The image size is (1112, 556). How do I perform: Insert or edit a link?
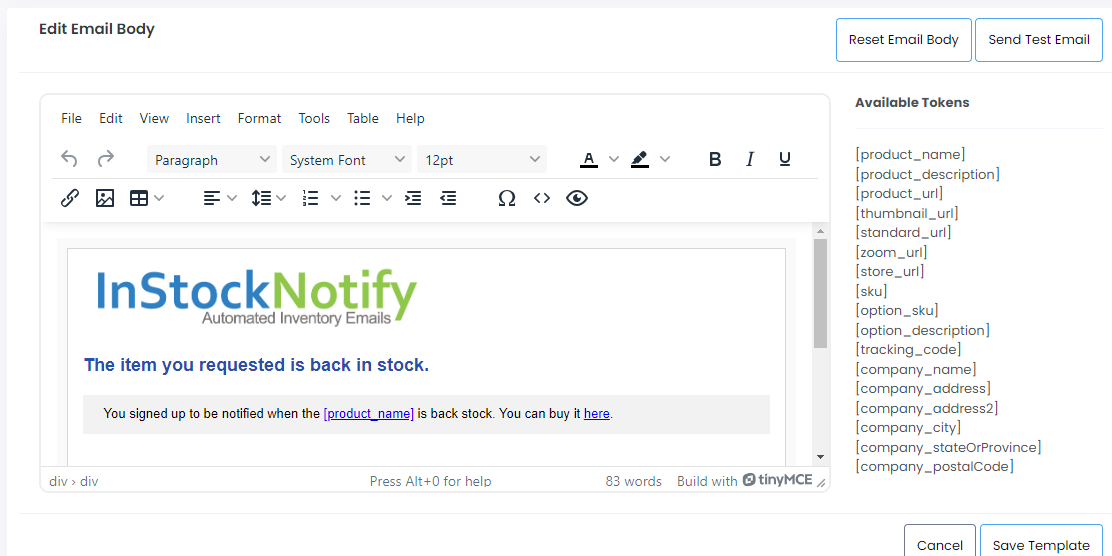pyautogui.click(x=69, y=199)
